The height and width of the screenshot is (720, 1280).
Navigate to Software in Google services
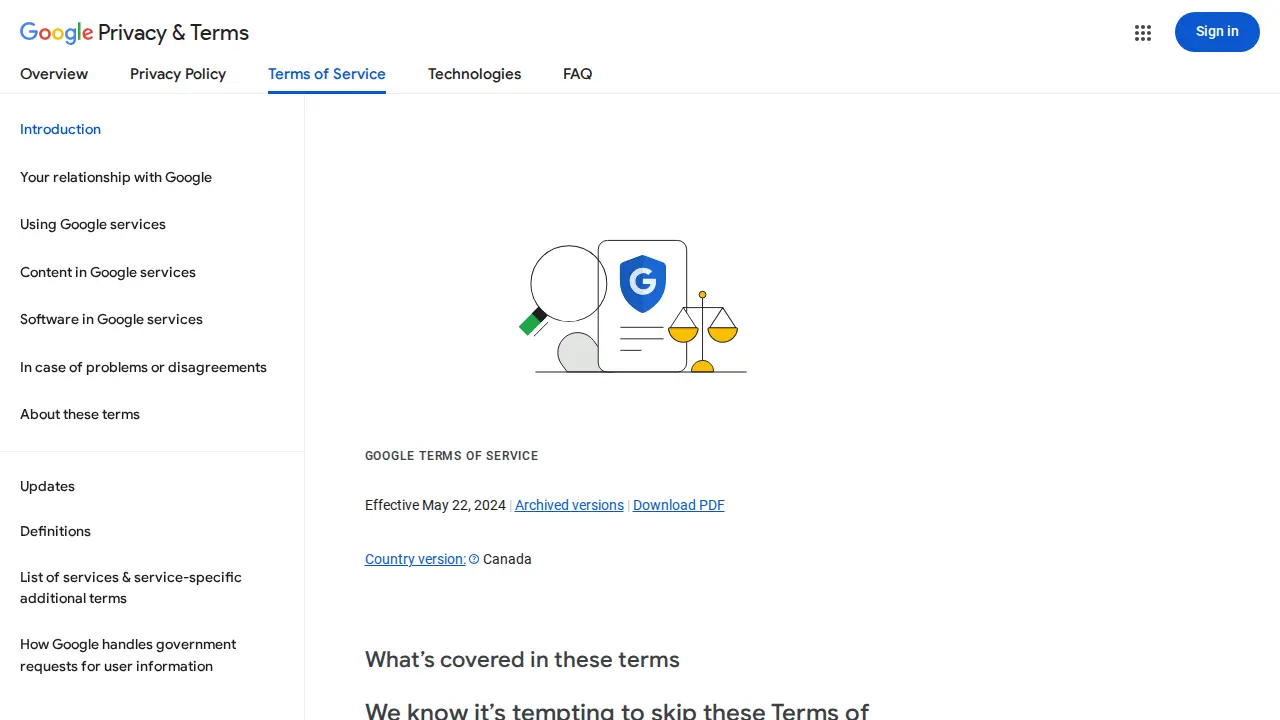tap(111, 319)
